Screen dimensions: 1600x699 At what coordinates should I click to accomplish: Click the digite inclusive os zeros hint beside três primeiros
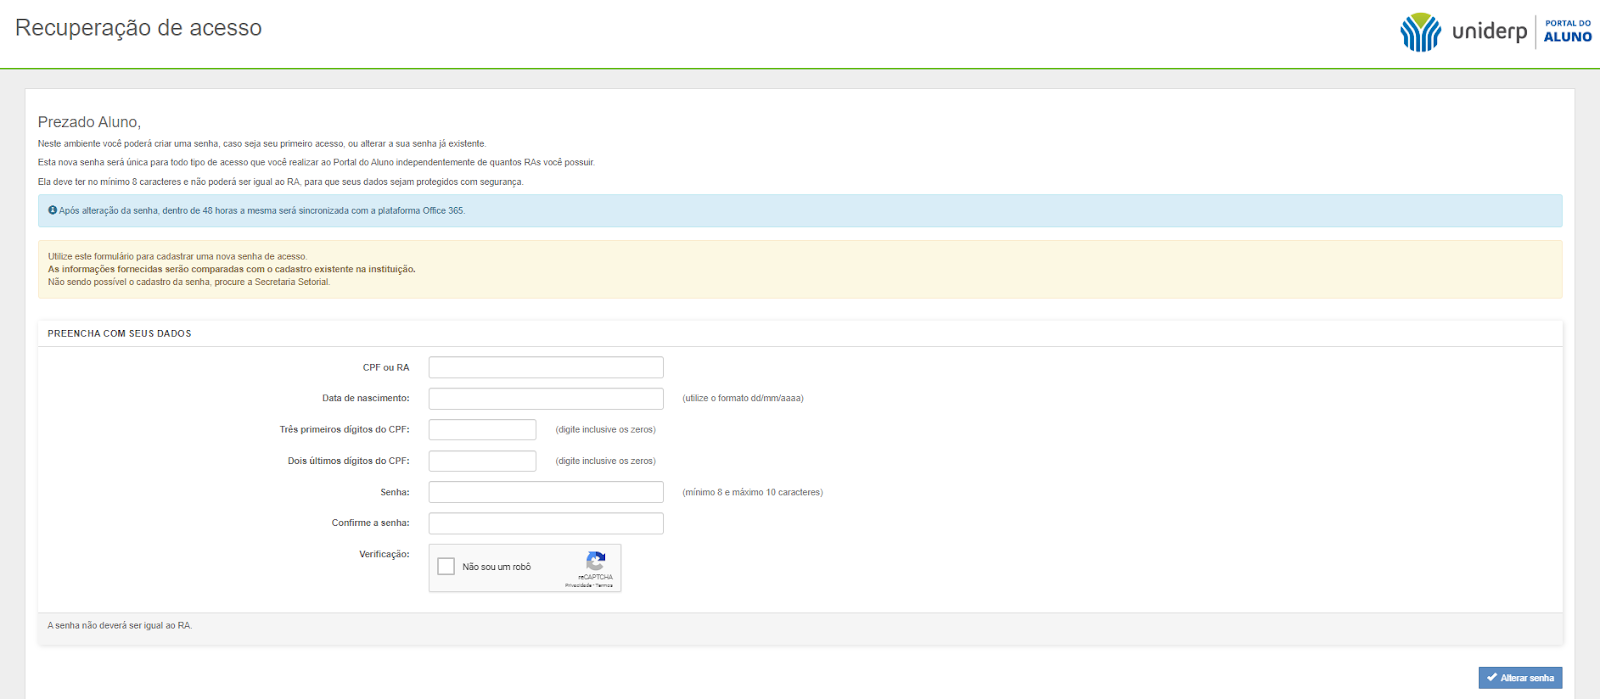(x=606, y=430)
